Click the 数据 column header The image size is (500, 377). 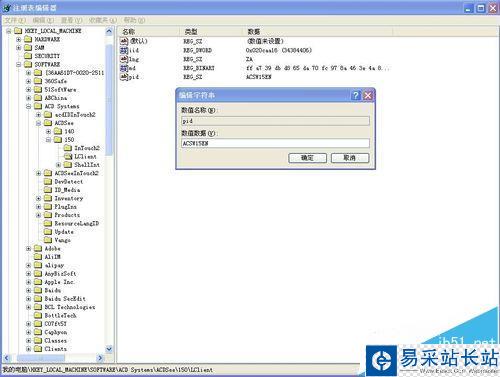(x=318, y=32)
